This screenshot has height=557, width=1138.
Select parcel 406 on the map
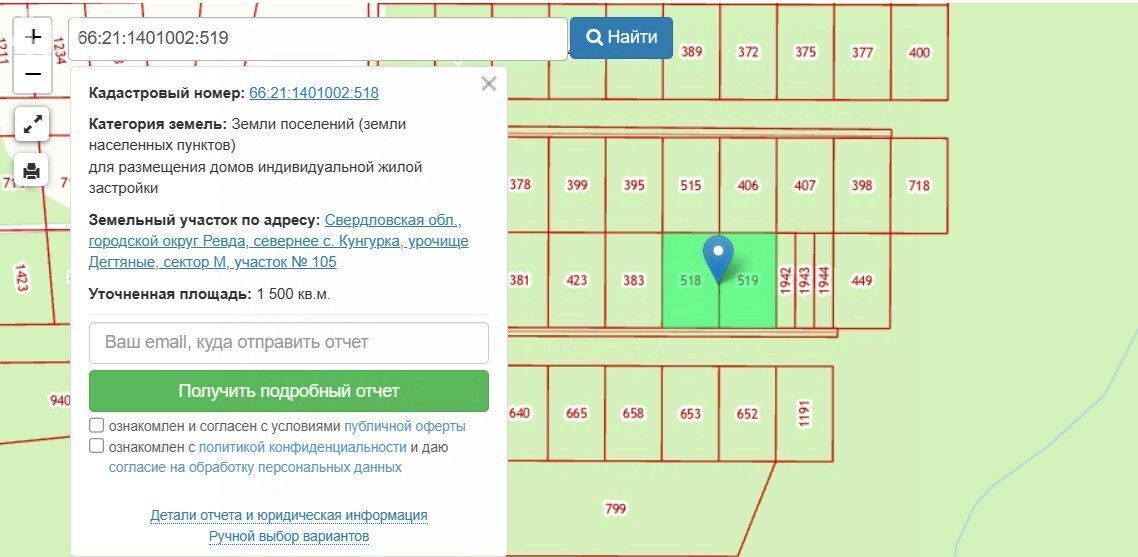[748, 185]
